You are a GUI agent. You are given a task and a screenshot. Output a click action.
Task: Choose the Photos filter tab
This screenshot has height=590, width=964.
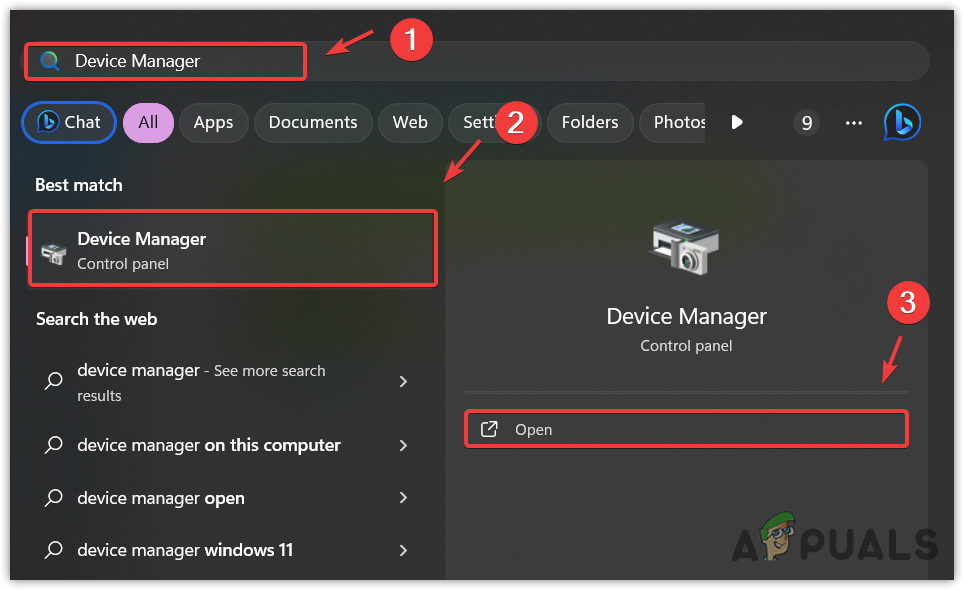673,122
